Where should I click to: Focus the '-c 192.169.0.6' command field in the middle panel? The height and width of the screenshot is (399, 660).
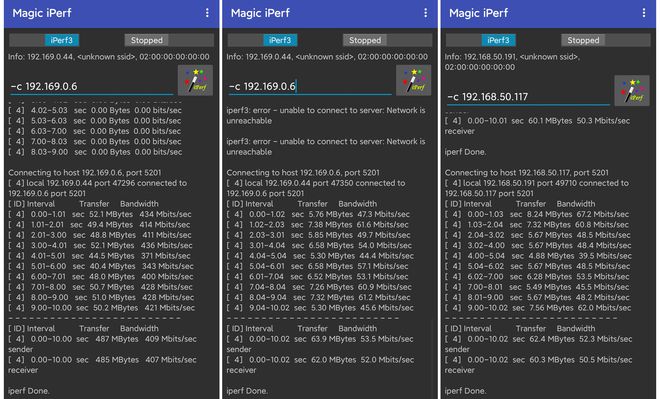coord(310,86)
